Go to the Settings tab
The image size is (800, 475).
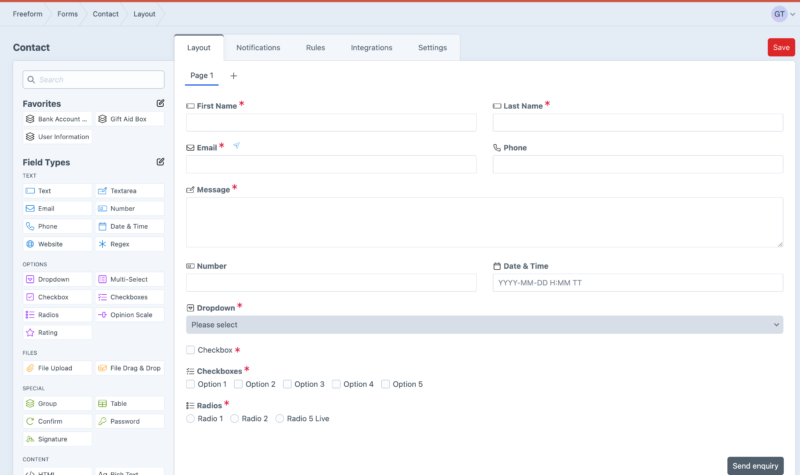point(432,48)
